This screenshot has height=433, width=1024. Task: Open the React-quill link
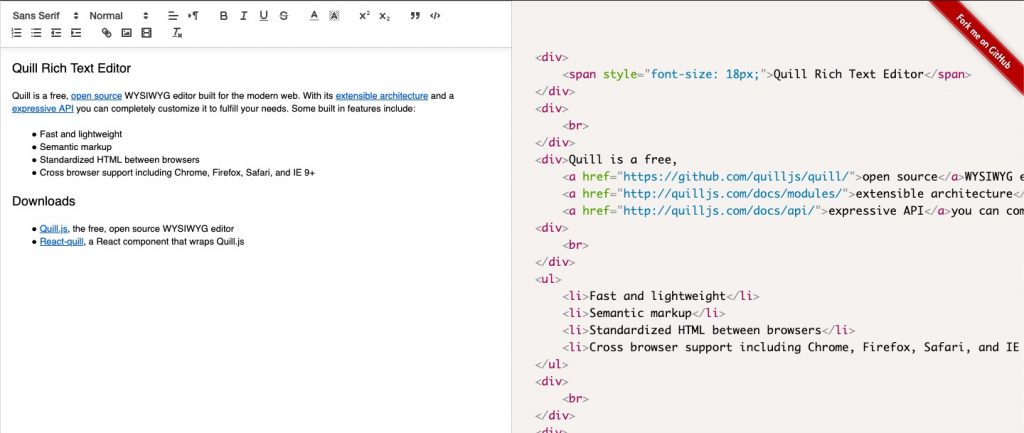(61, 242)
